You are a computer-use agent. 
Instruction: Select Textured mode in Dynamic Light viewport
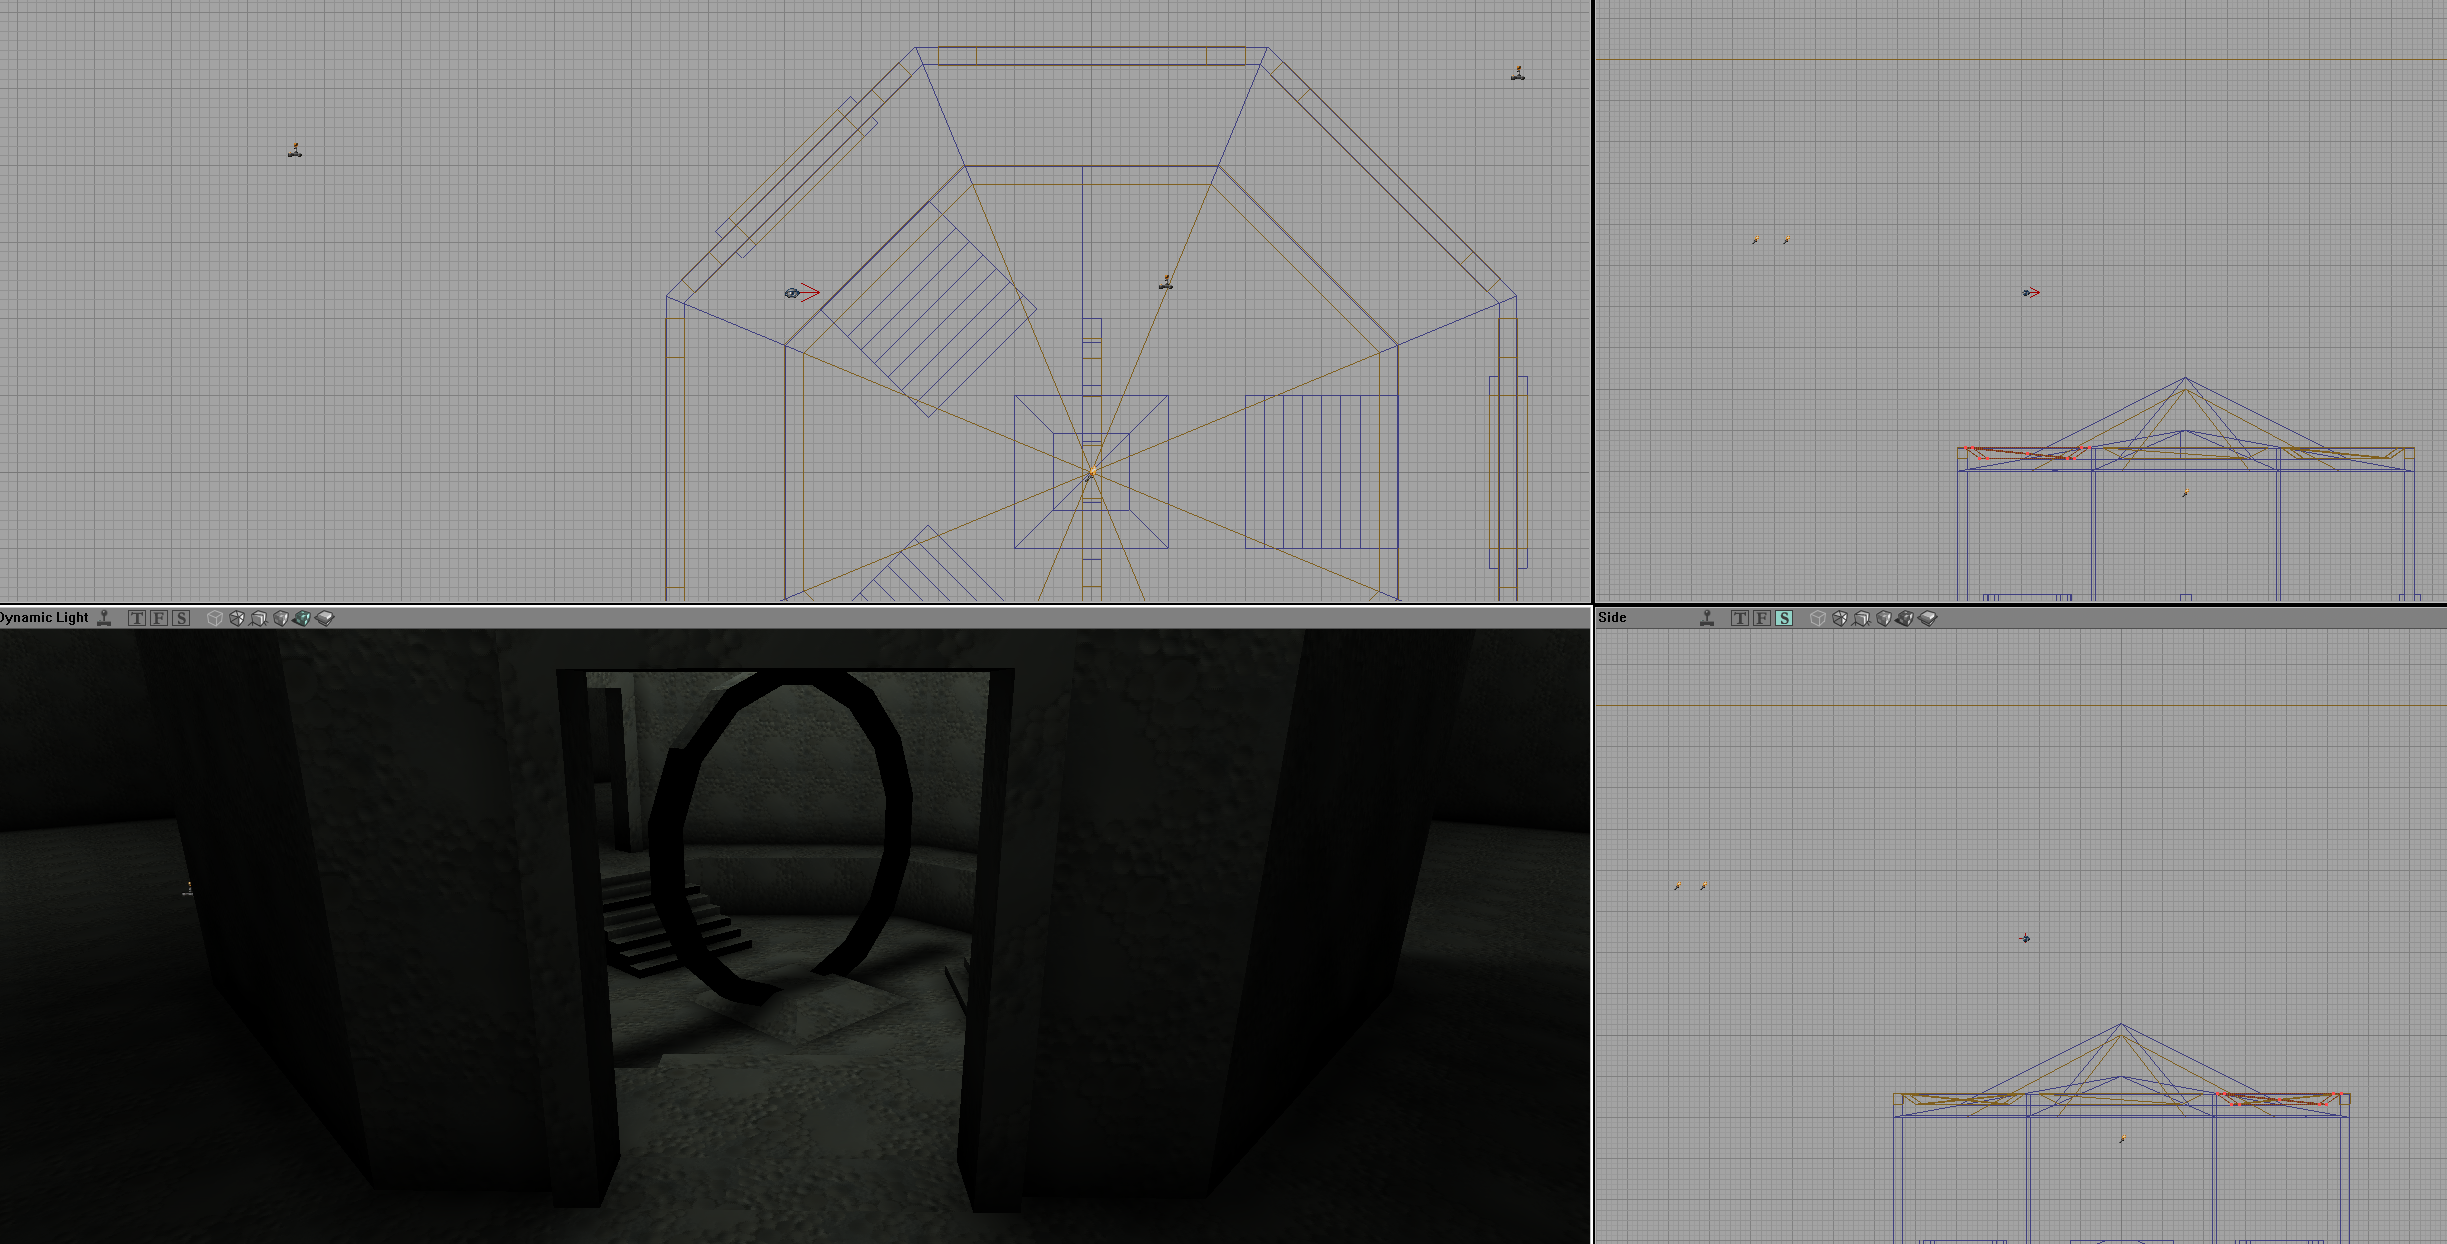pos(324,618)
